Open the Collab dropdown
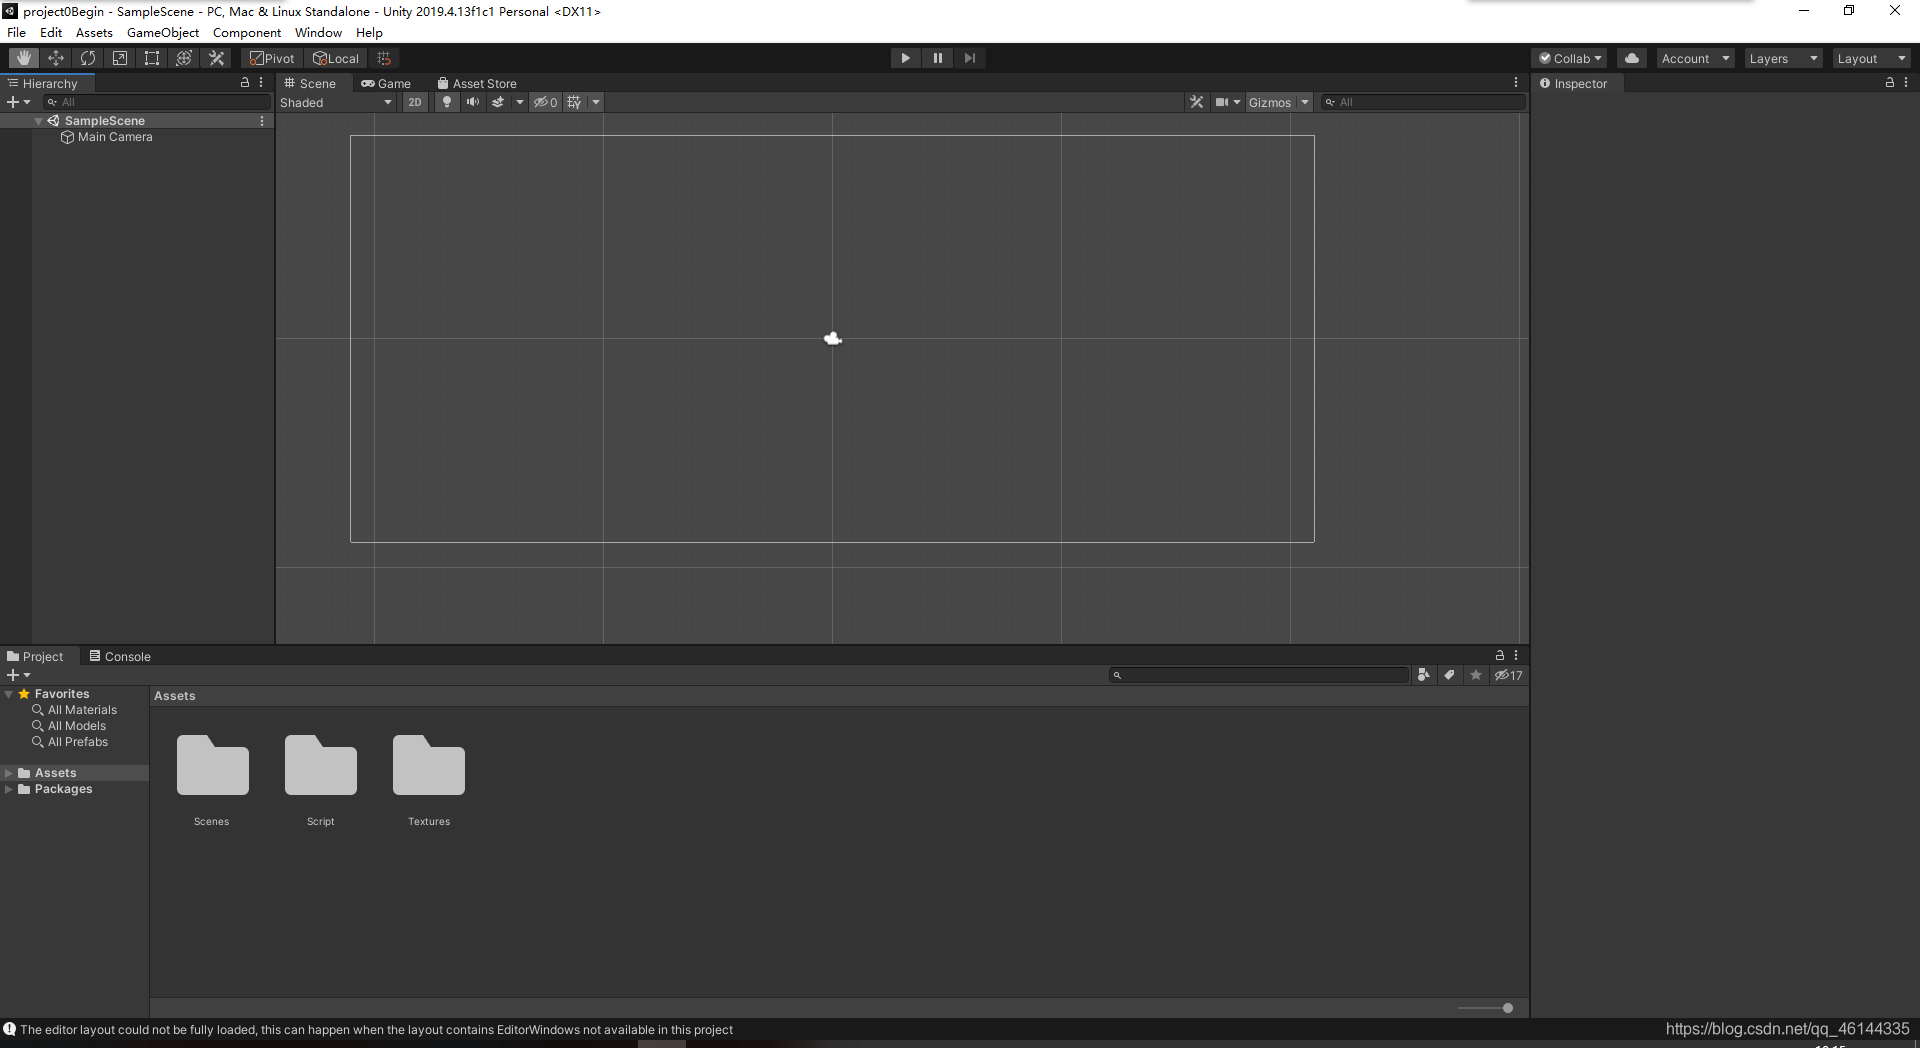 1571,58
